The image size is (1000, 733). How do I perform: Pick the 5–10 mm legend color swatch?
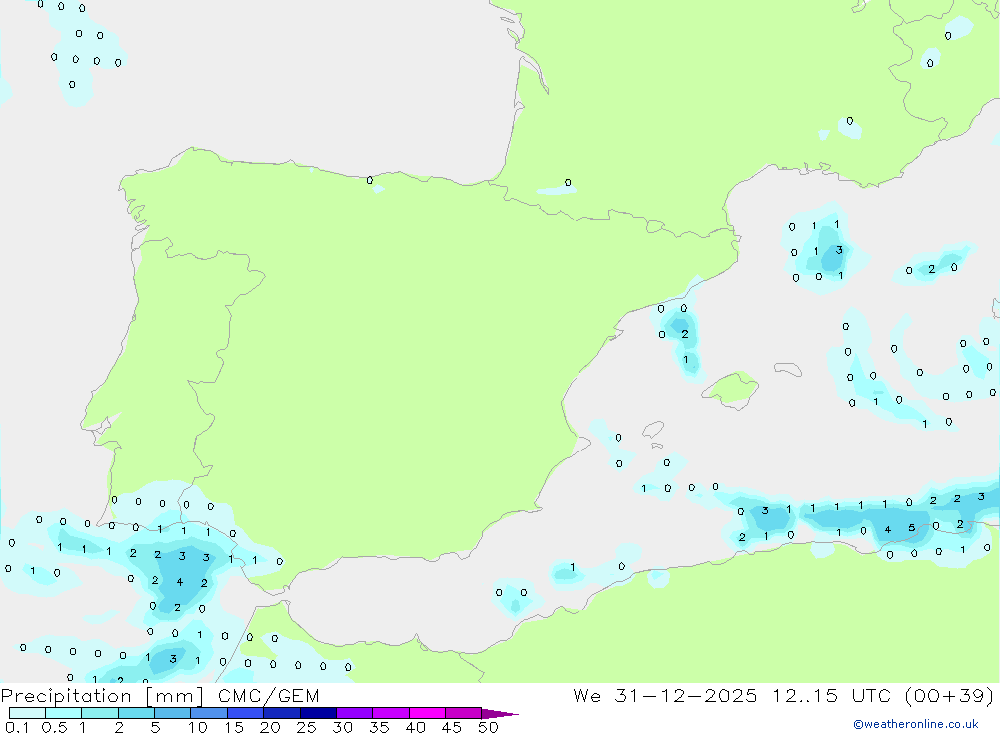pyautogui.click(x=173, y=714)
